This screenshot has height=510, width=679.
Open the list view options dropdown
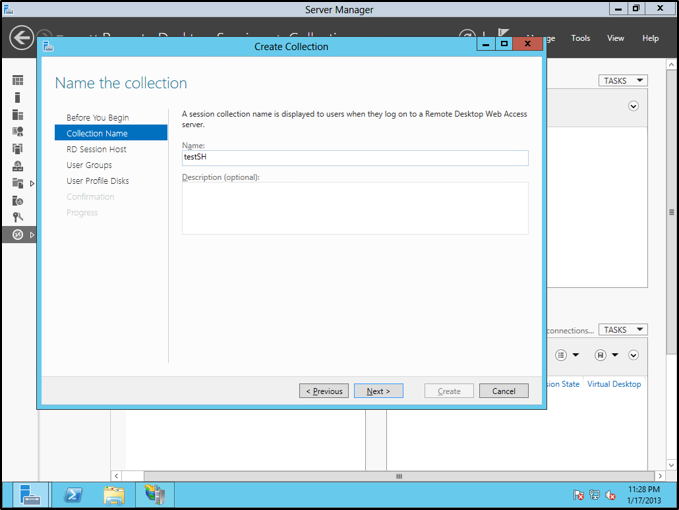coord(565,355)
